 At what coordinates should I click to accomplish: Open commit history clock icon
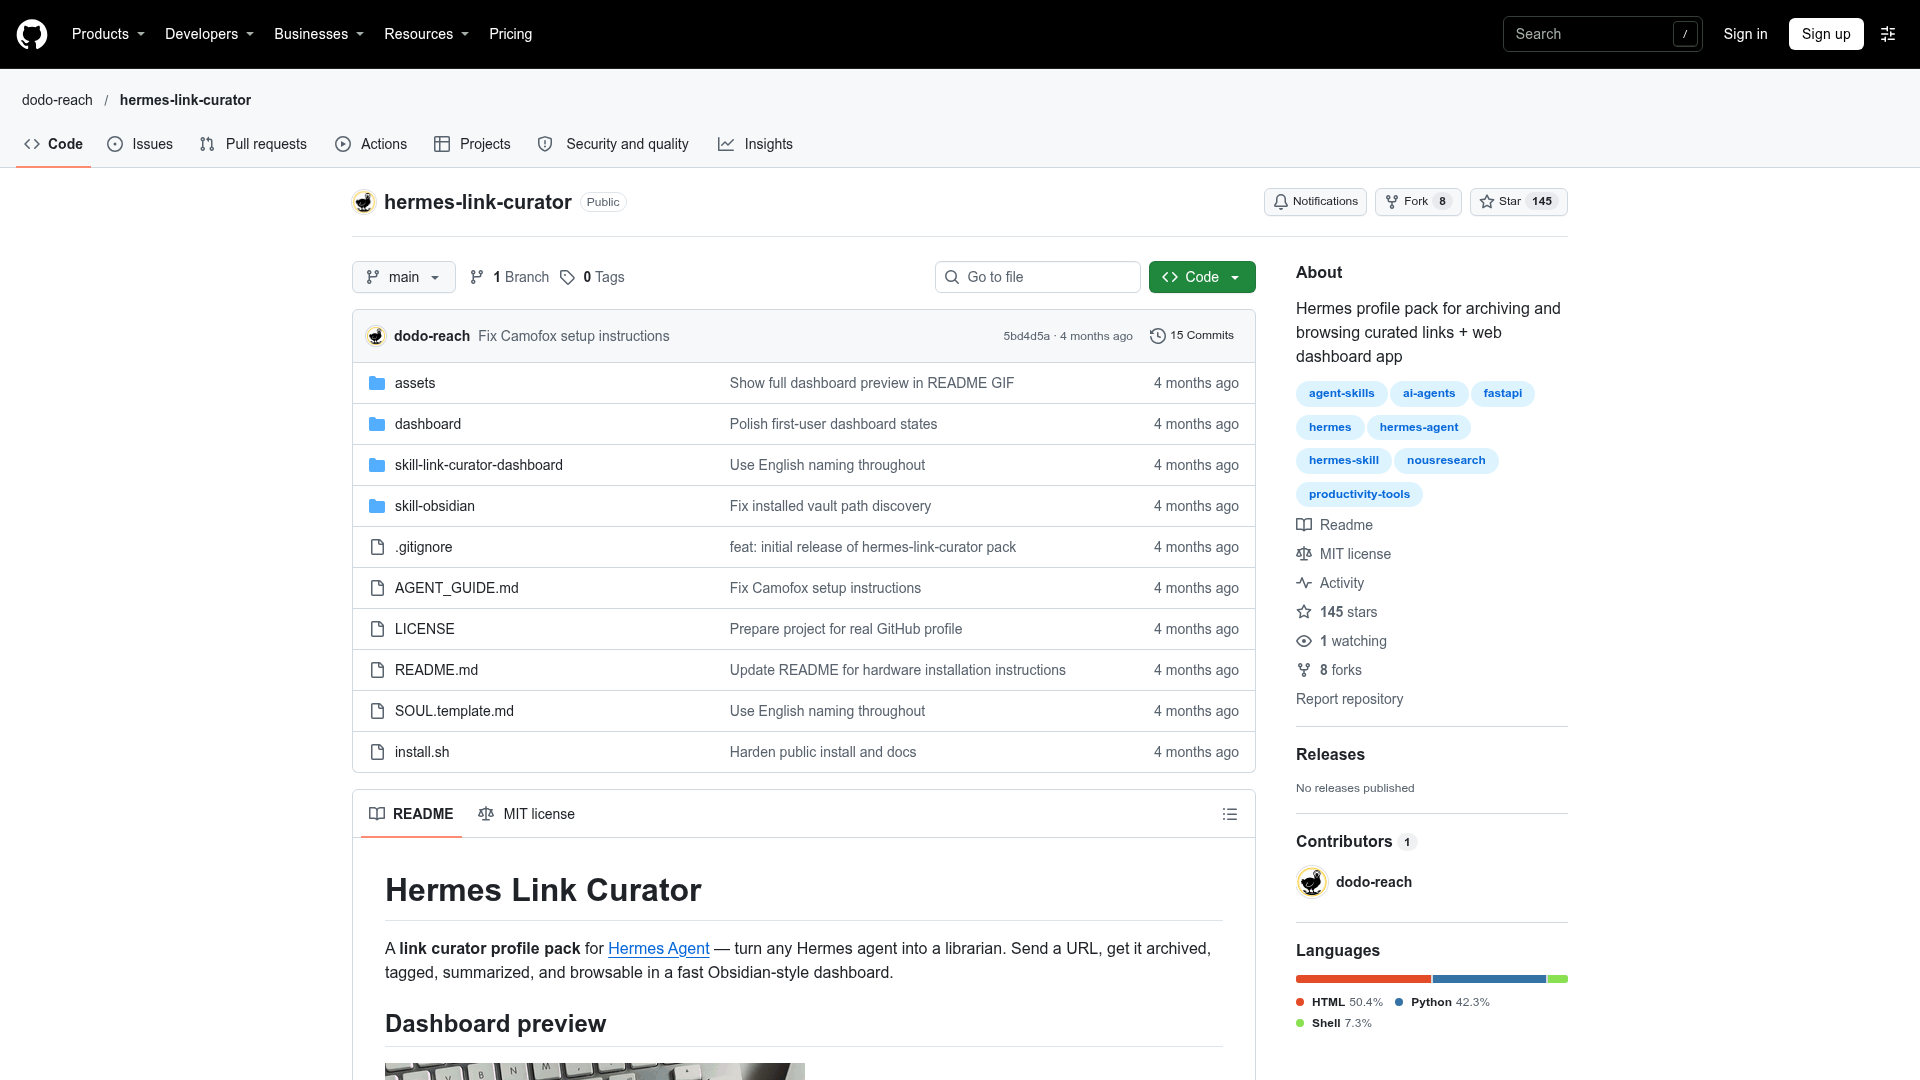[1158, 336]
